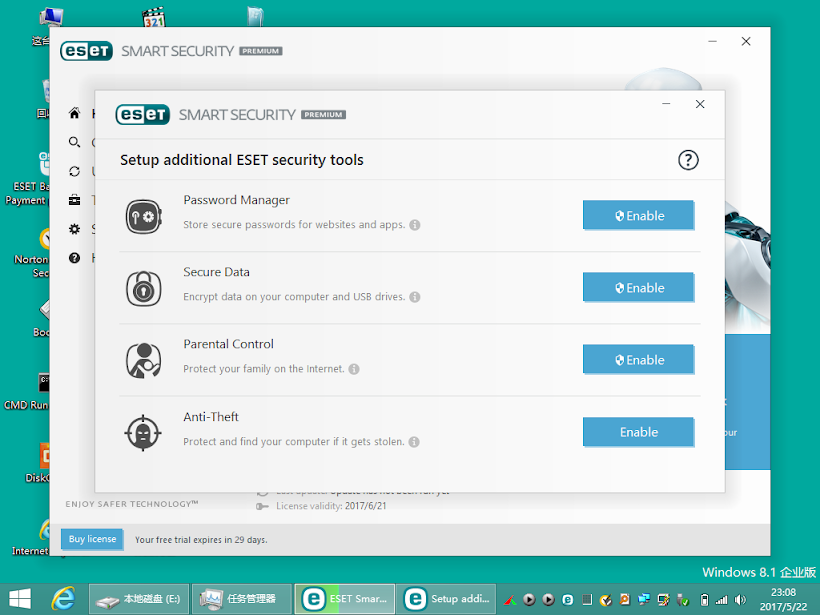Switch to Setup additional taskbar button
The height and width of the screenshot is (615, 820).
tap(446, 599)
